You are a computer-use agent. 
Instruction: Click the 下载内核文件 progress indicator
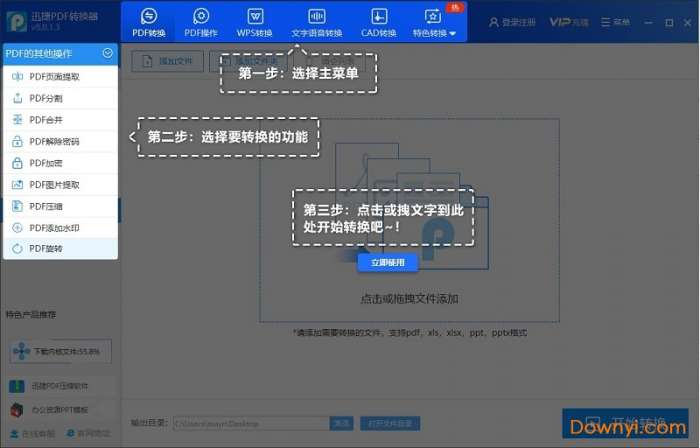(61, 351)
